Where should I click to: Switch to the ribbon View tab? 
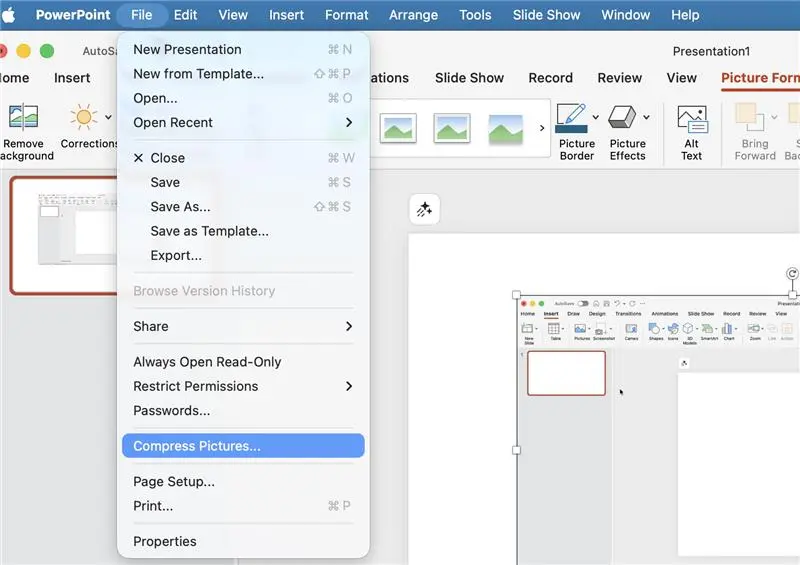click(x=681, y=78)
